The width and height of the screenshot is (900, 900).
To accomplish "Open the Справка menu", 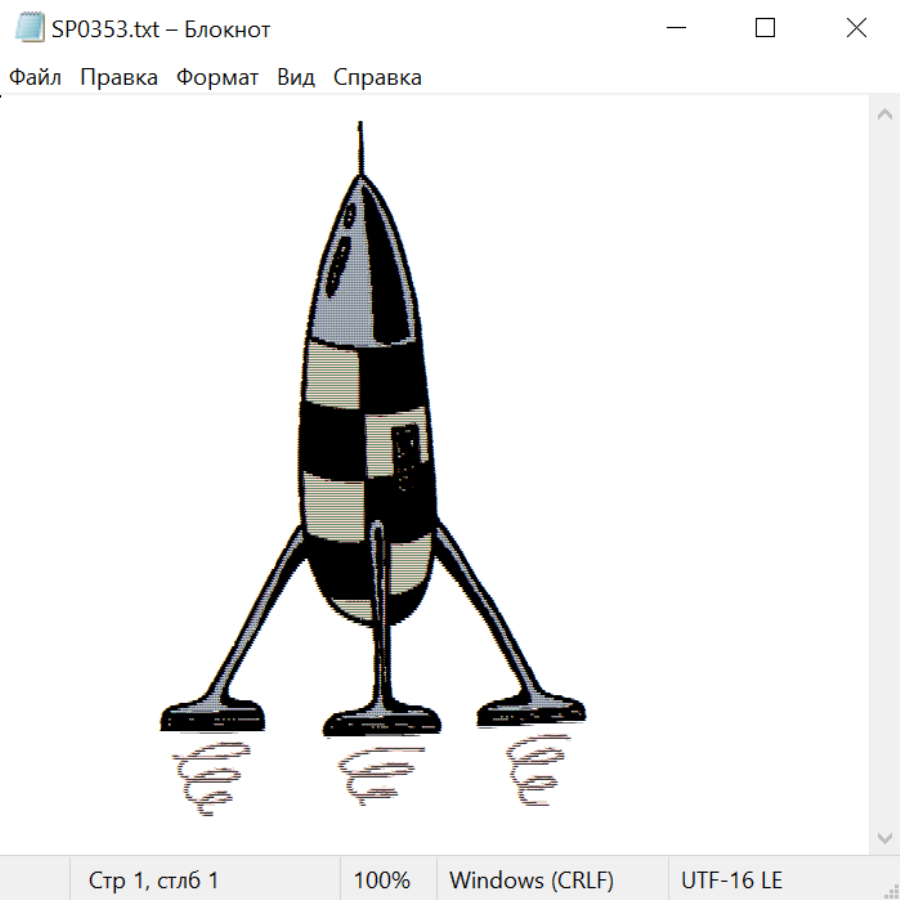I will (377, 78).
